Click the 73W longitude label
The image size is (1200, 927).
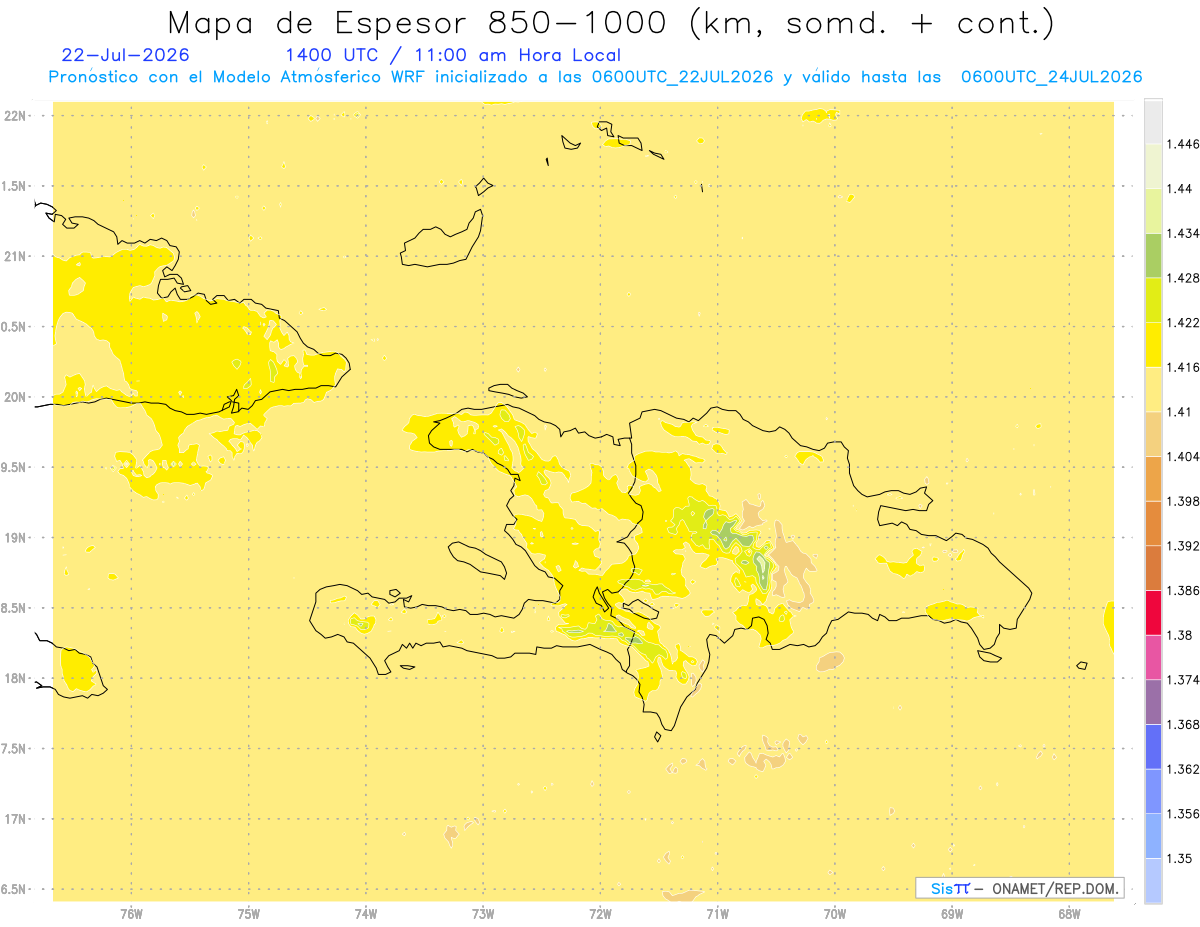(483, 913)
